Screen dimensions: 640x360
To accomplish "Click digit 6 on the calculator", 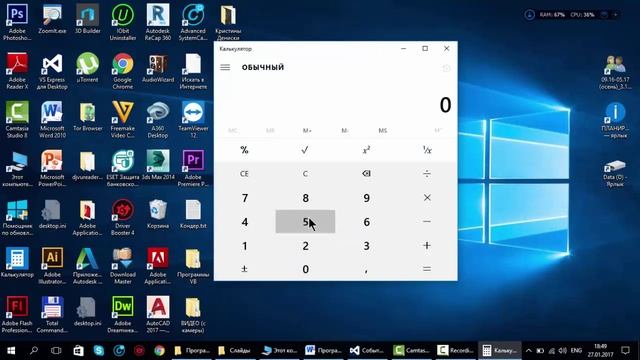I will click(x=366, y=222).
